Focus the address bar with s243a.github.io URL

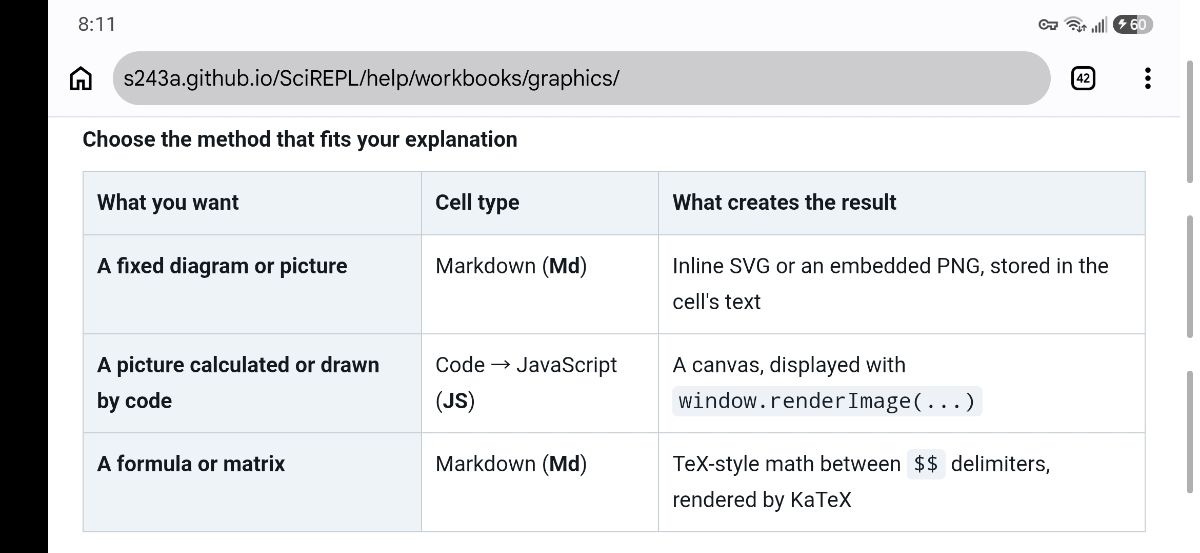click(581, 78)
